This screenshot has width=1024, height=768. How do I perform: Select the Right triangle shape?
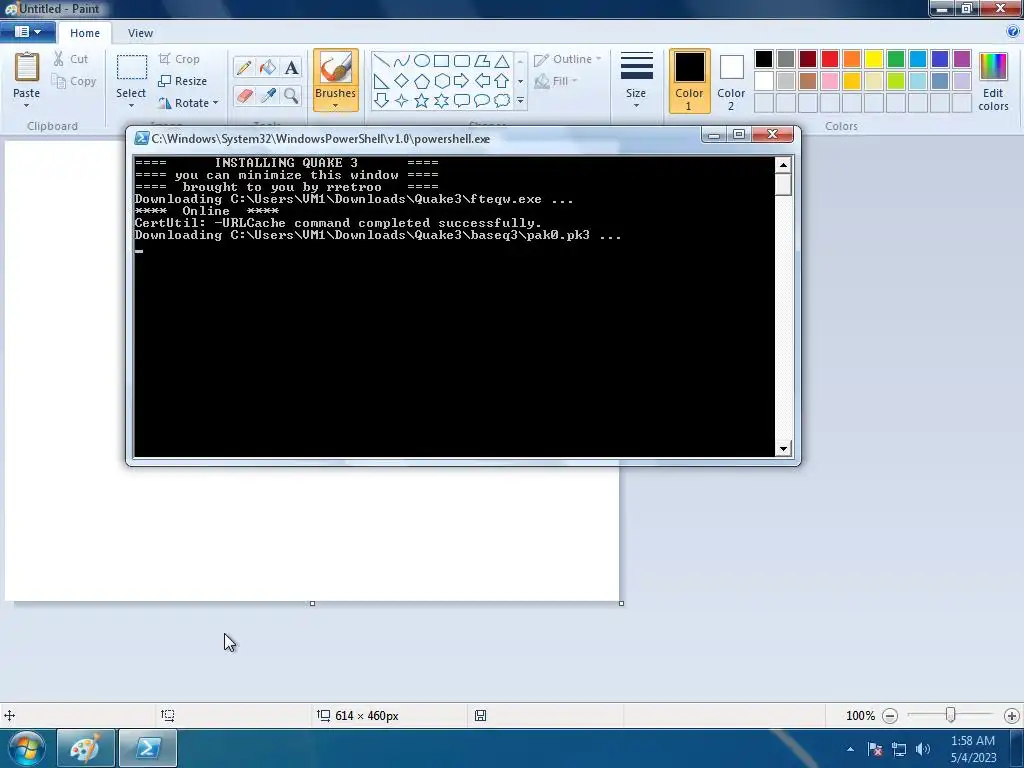[x=381, y=81]
